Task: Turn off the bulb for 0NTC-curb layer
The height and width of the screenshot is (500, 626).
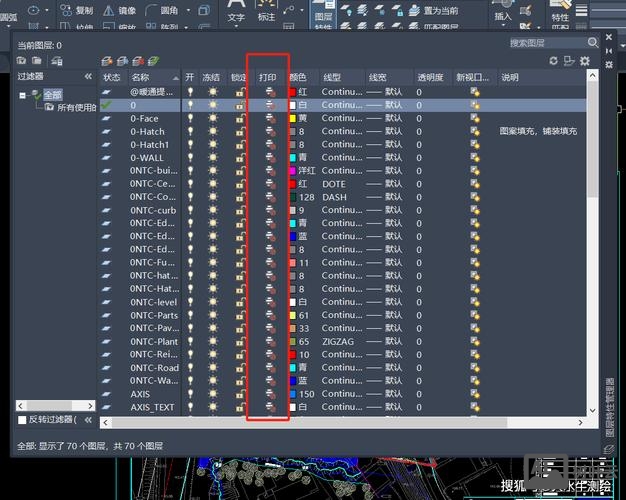Action: (190, 210)
